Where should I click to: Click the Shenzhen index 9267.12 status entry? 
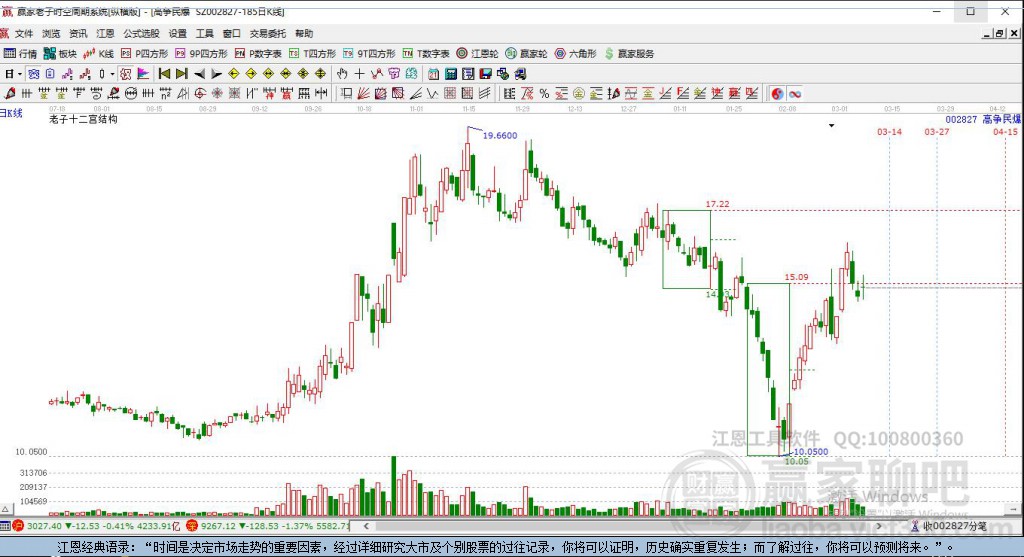[x=269, y=526]
